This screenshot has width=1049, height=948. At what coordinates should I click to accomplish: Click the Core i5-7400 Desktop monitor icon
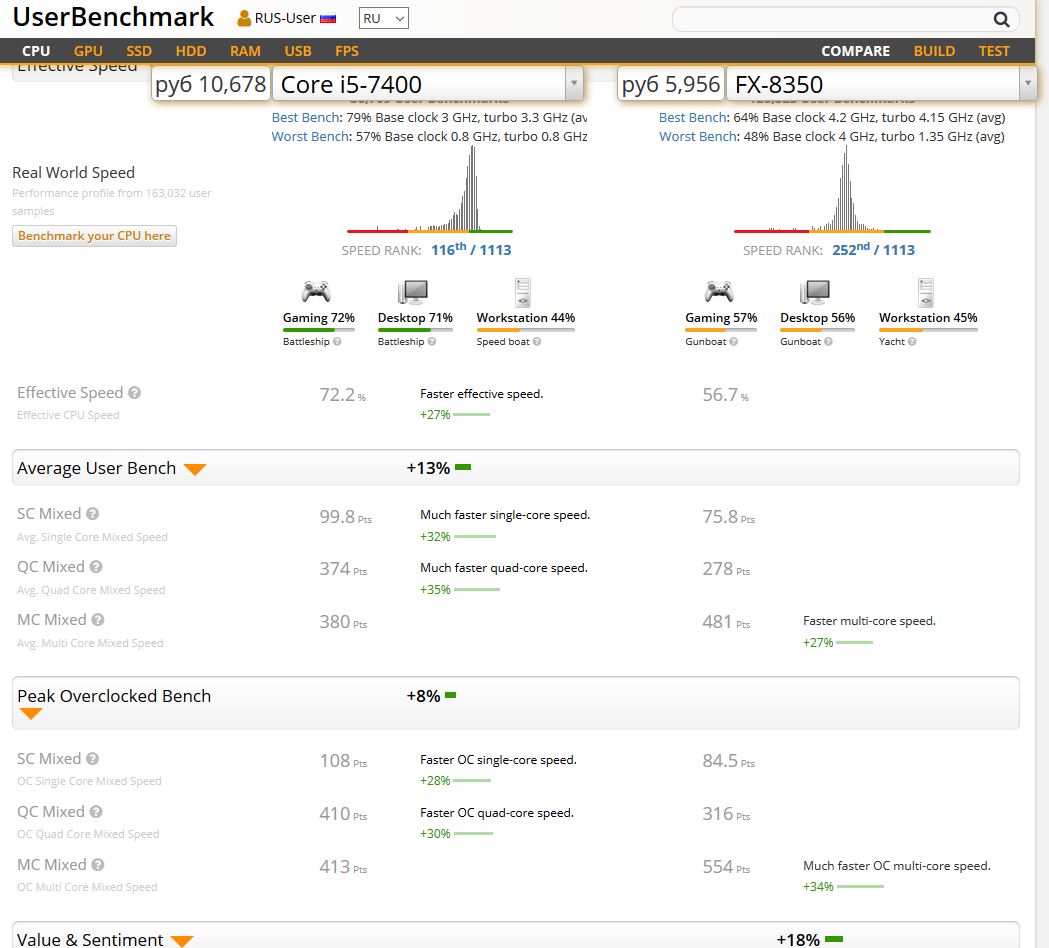pyautogui.click(x=413, y=292)
